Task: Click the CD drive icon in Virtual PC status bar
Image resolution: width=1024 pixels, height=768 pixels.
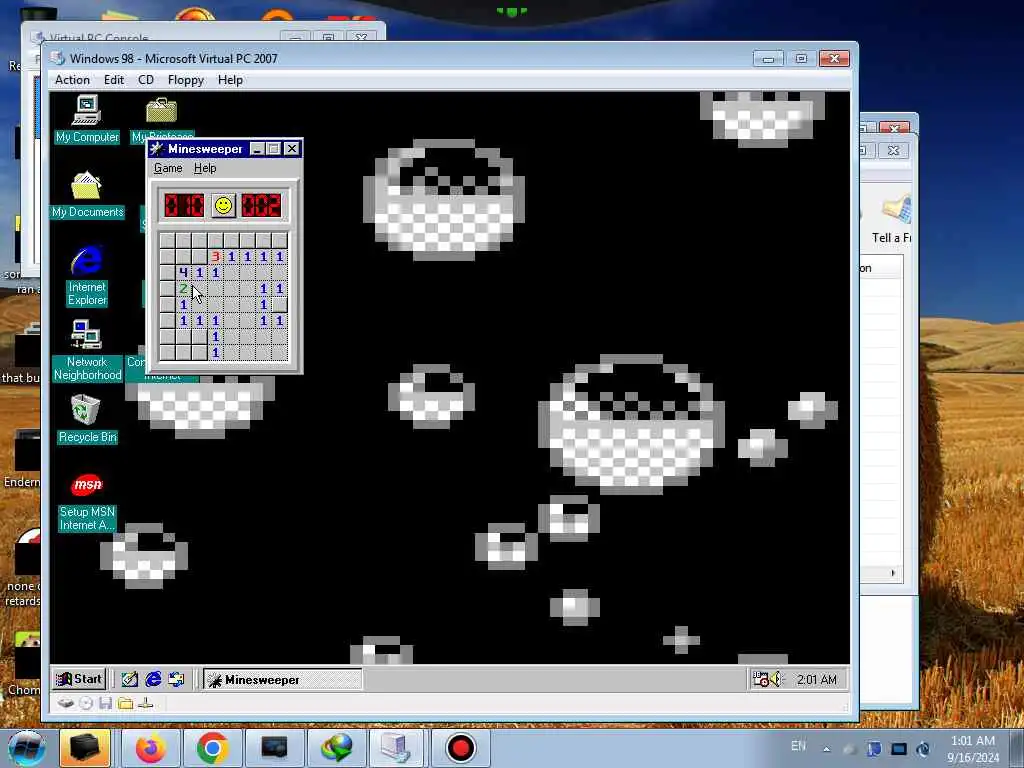Action: point(86,703)
